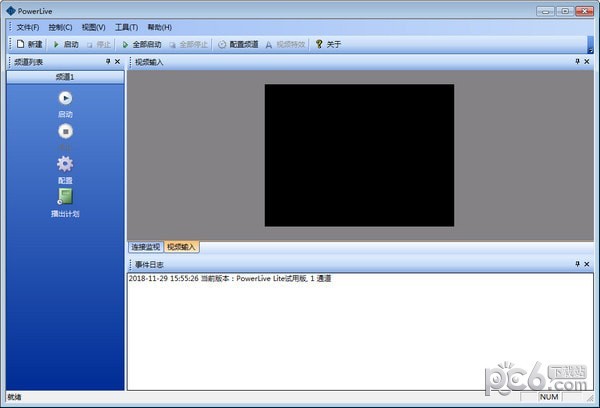
Task: Expand the 频道1 channel header
Action: point(65,76)
